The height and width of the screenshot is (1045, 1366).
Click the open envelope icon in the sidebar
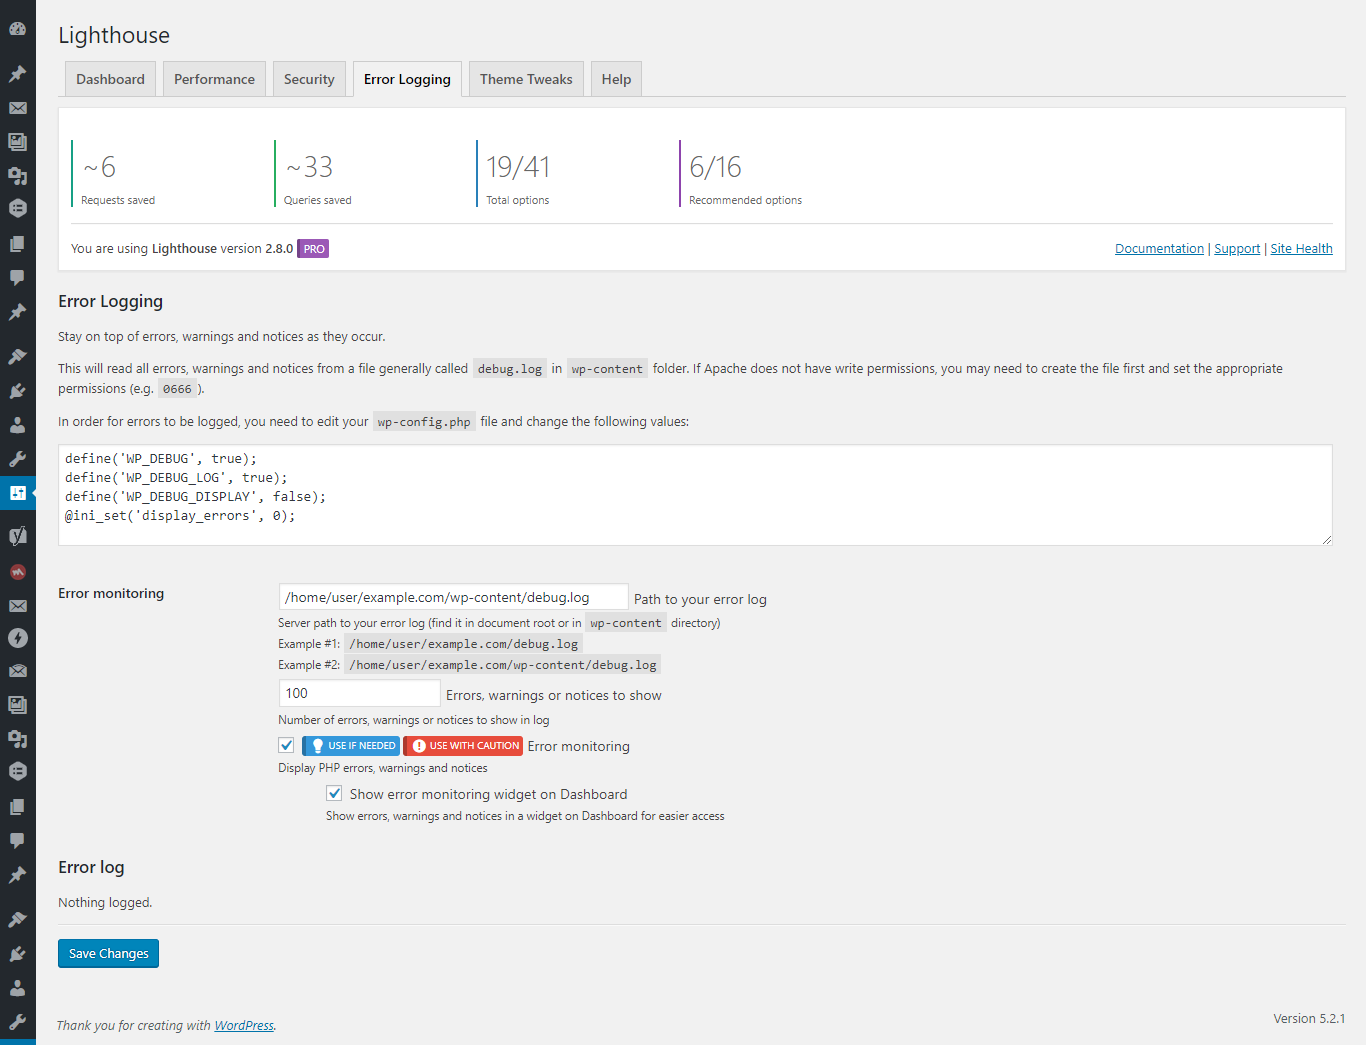[17, 671]
